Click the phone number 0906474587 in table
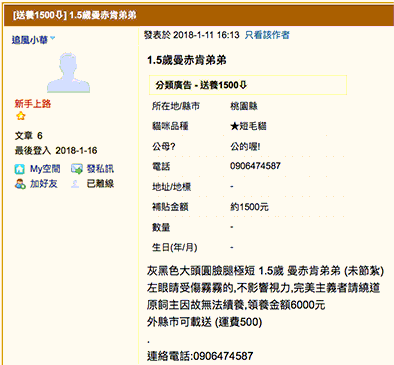The image size is (394, 365). (255, 166)
